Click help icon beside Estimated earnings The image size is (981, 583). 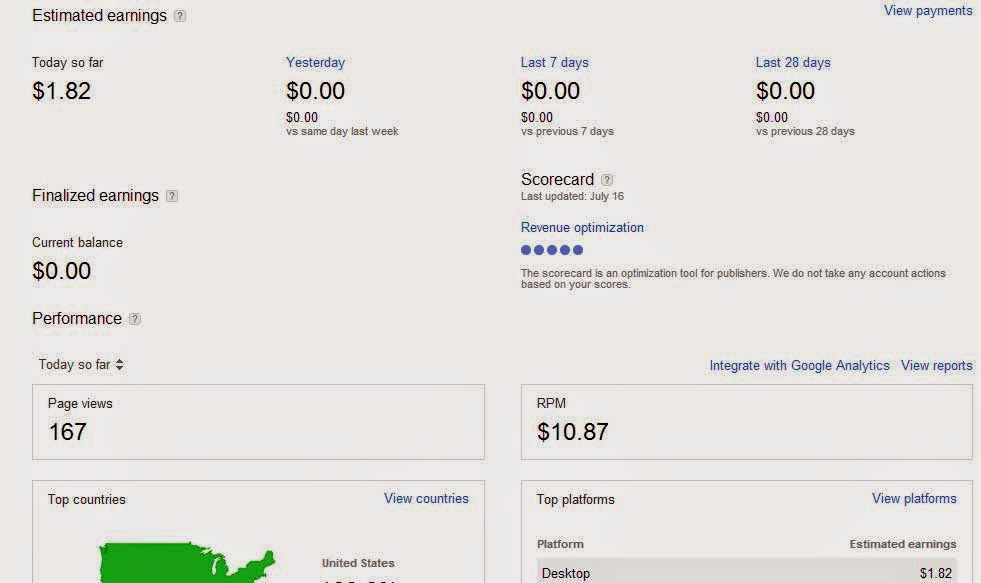180,16
